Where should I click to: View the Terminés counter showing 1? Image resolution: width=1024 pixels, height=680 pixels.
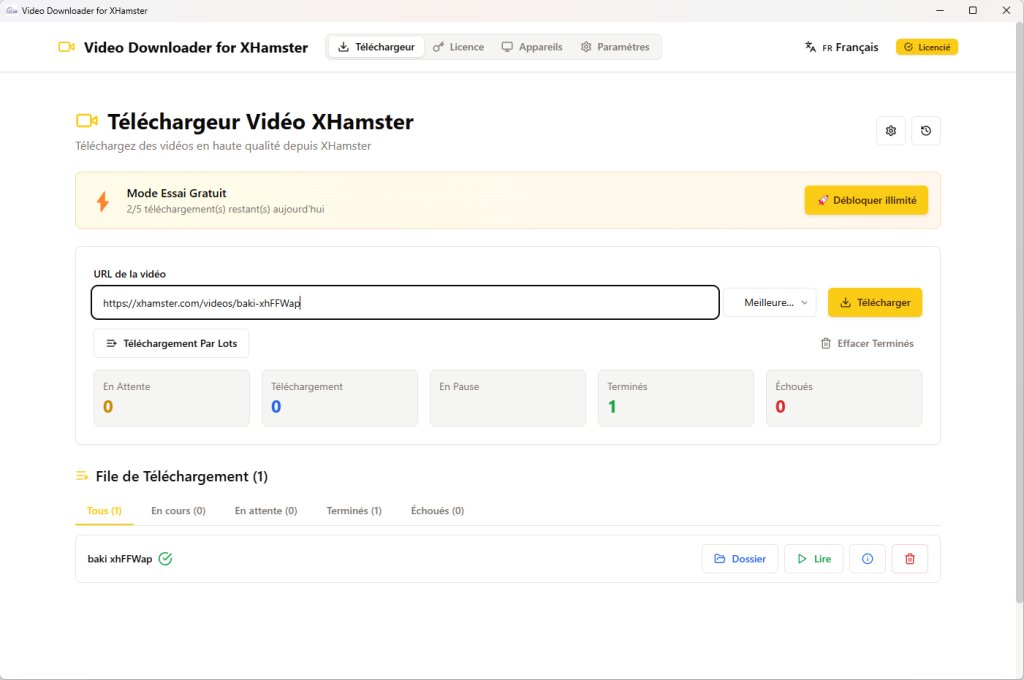(675, 398)
